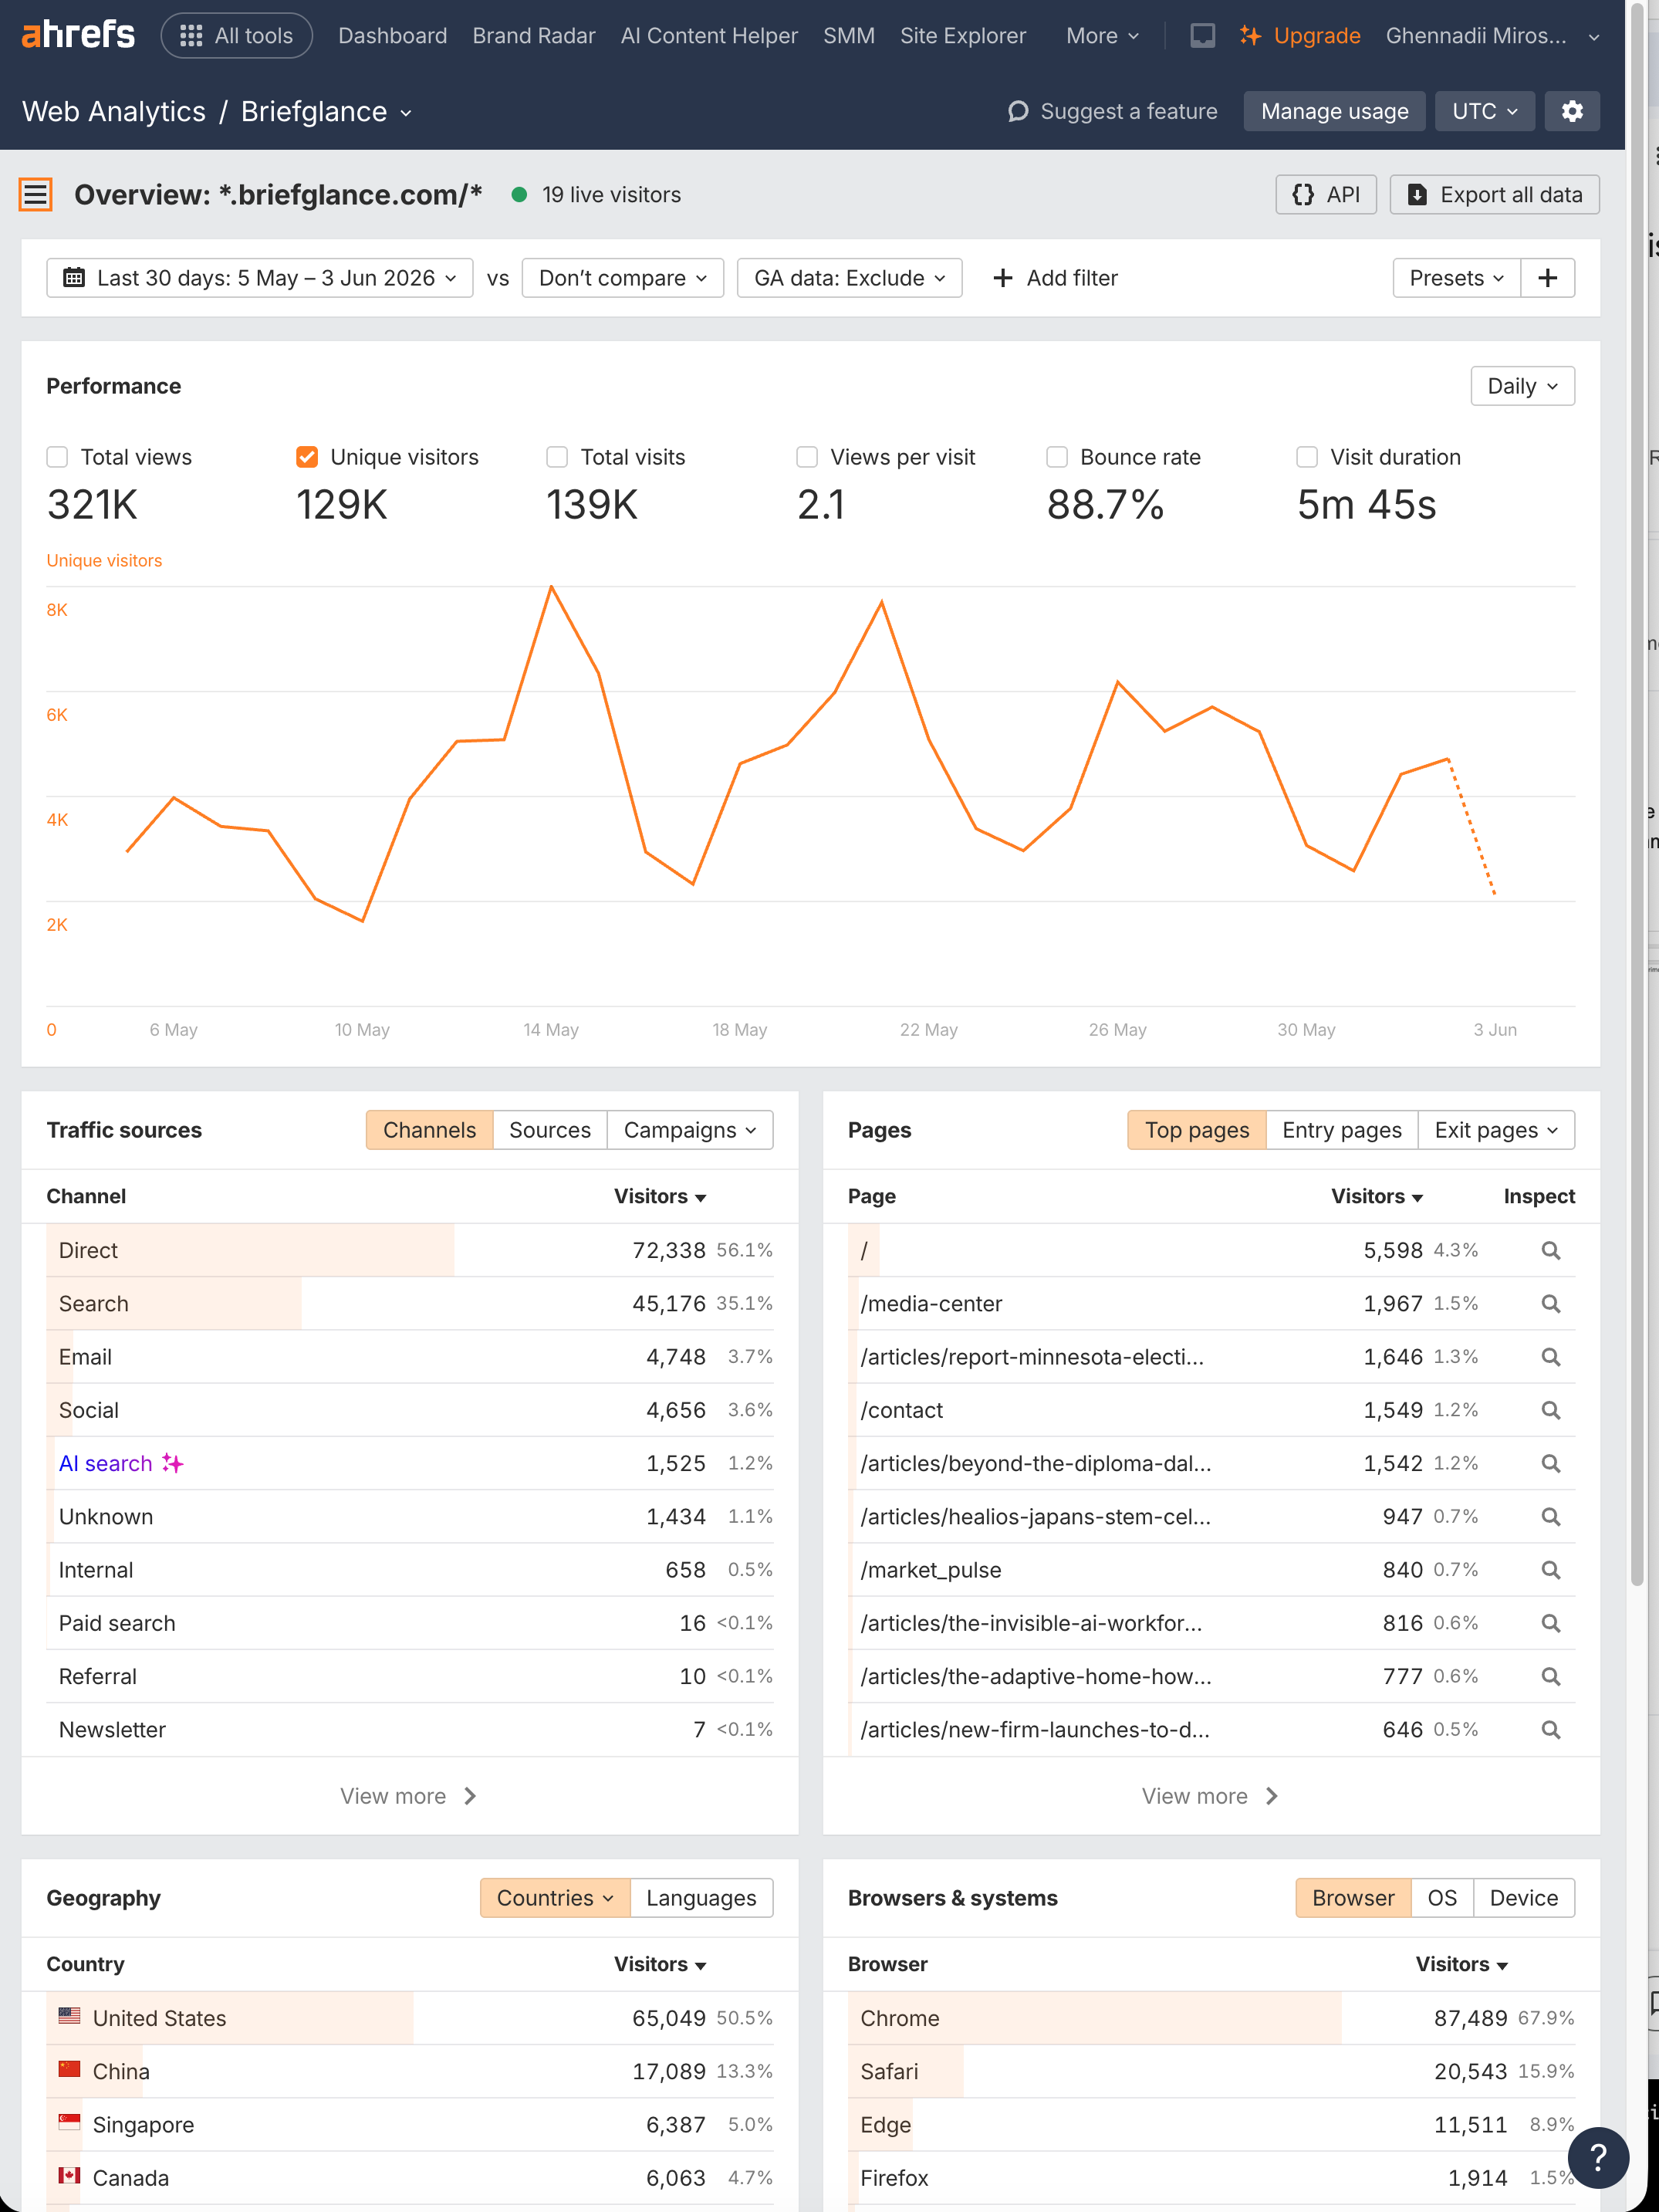Image resolution: width=1659 pixels, height=2212 pixels.
Task: Inspect the healios-japans-stem-cel article page
Action: coord(1551,1516)
